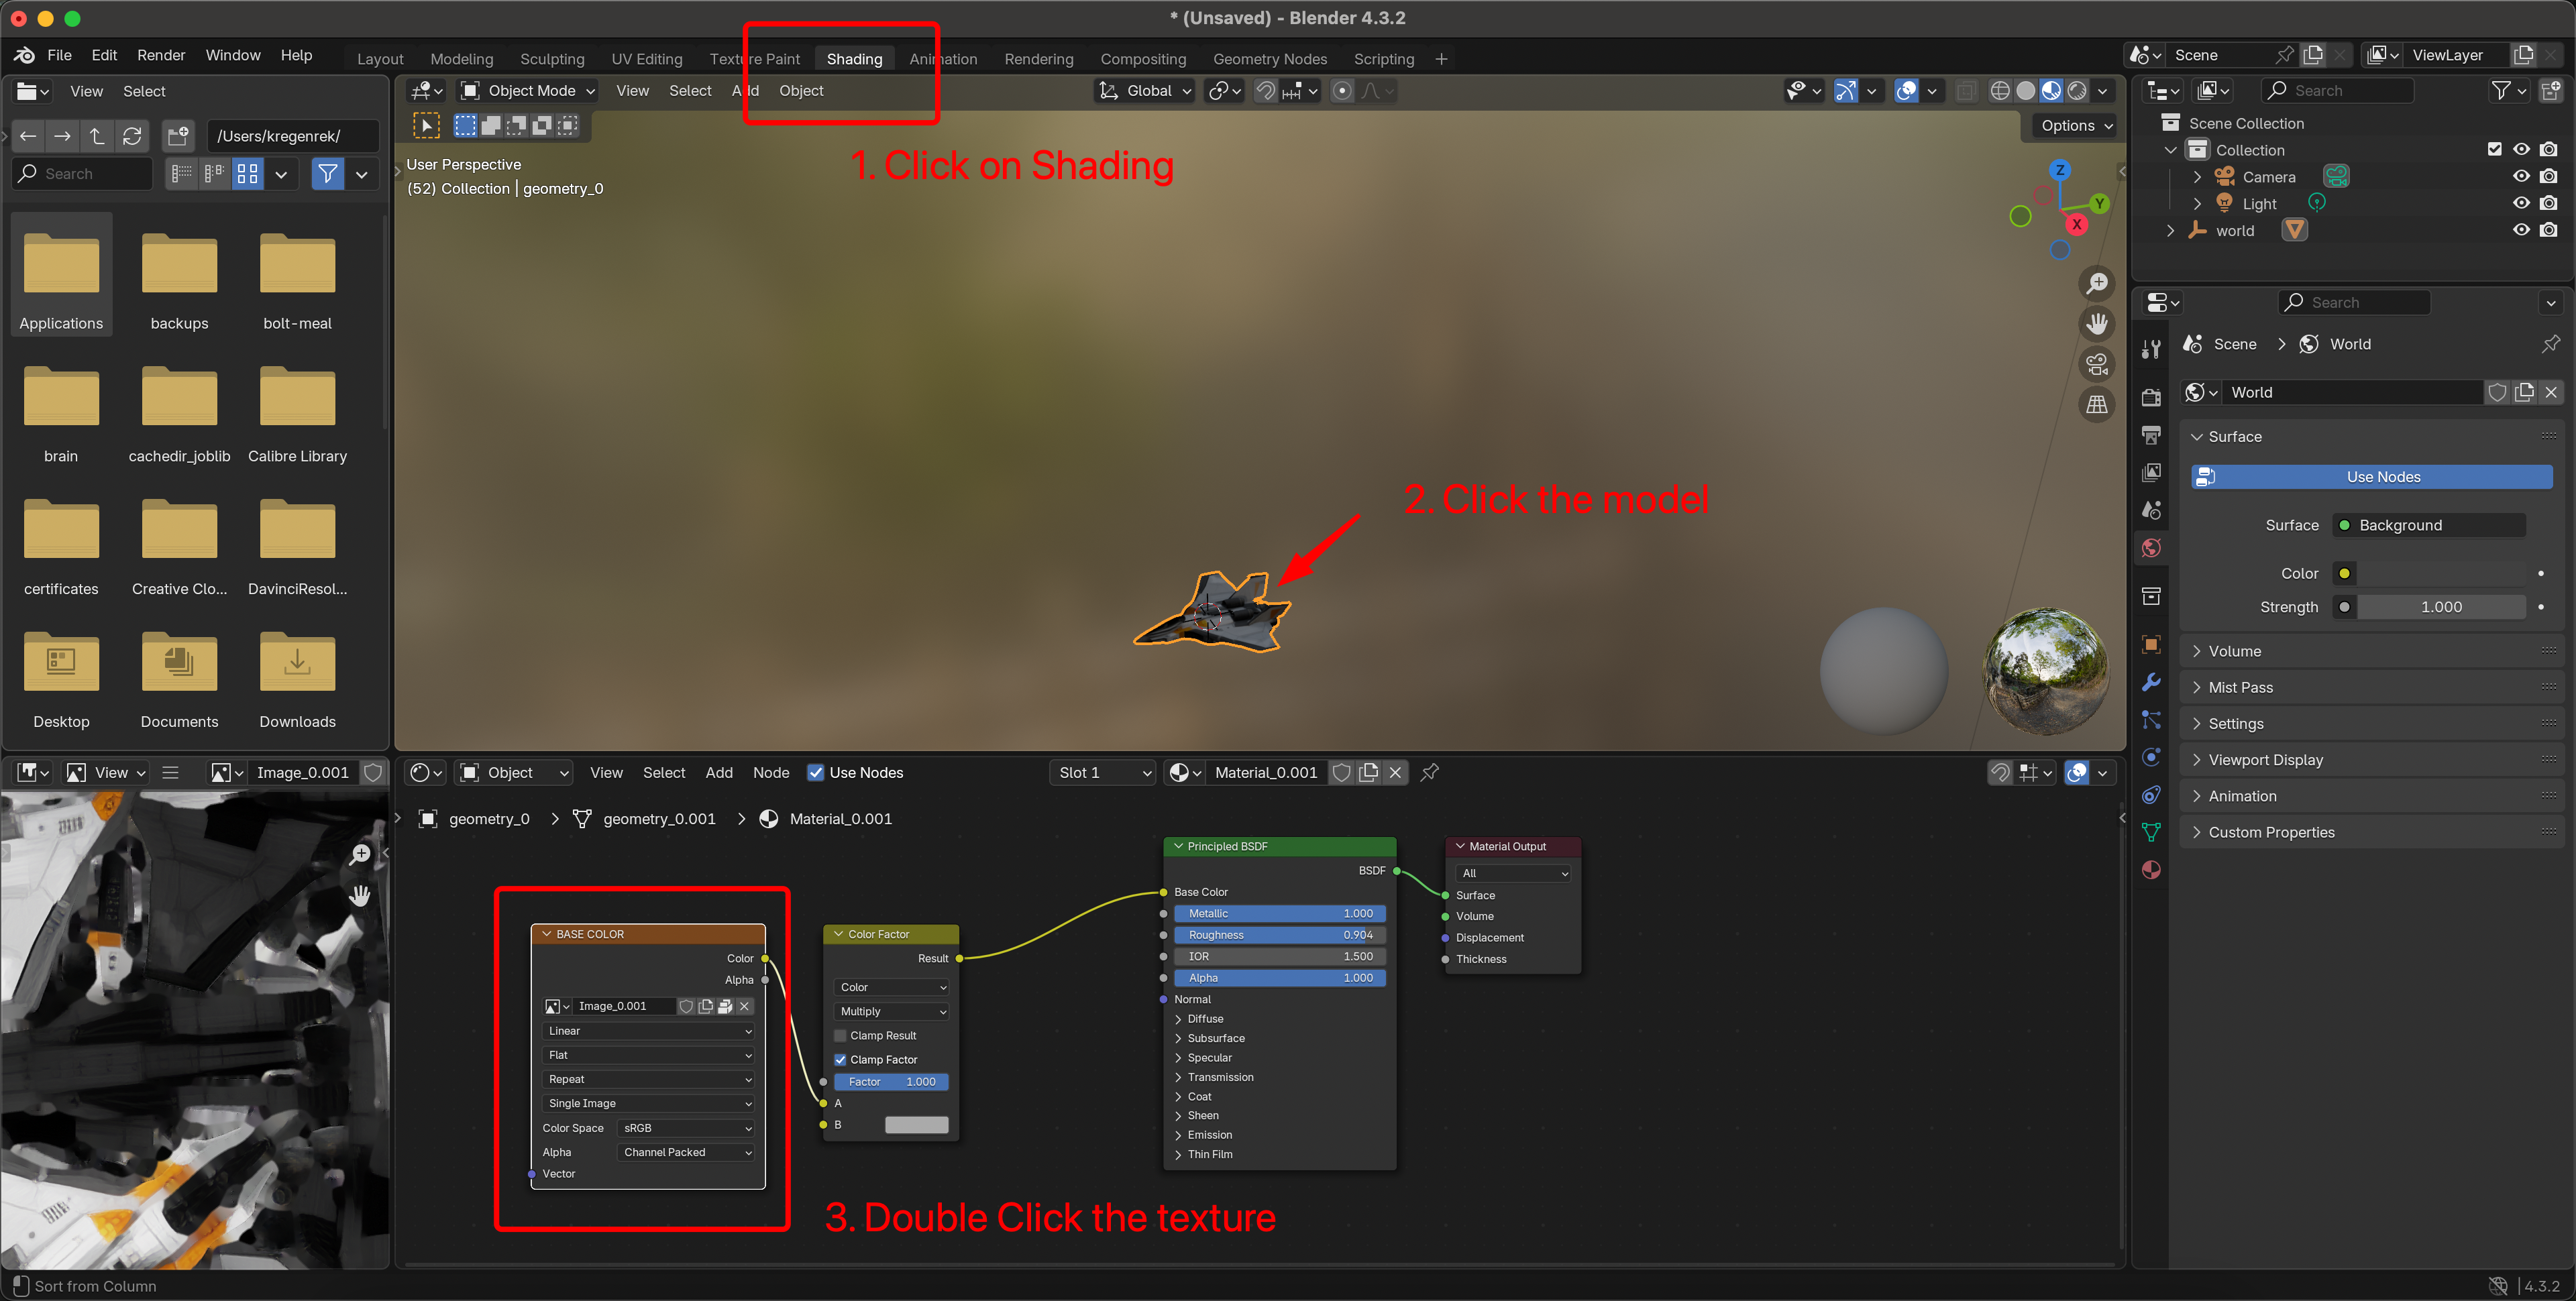
Task: Open the Object Mode dropdown
Action: pos(528,91)
